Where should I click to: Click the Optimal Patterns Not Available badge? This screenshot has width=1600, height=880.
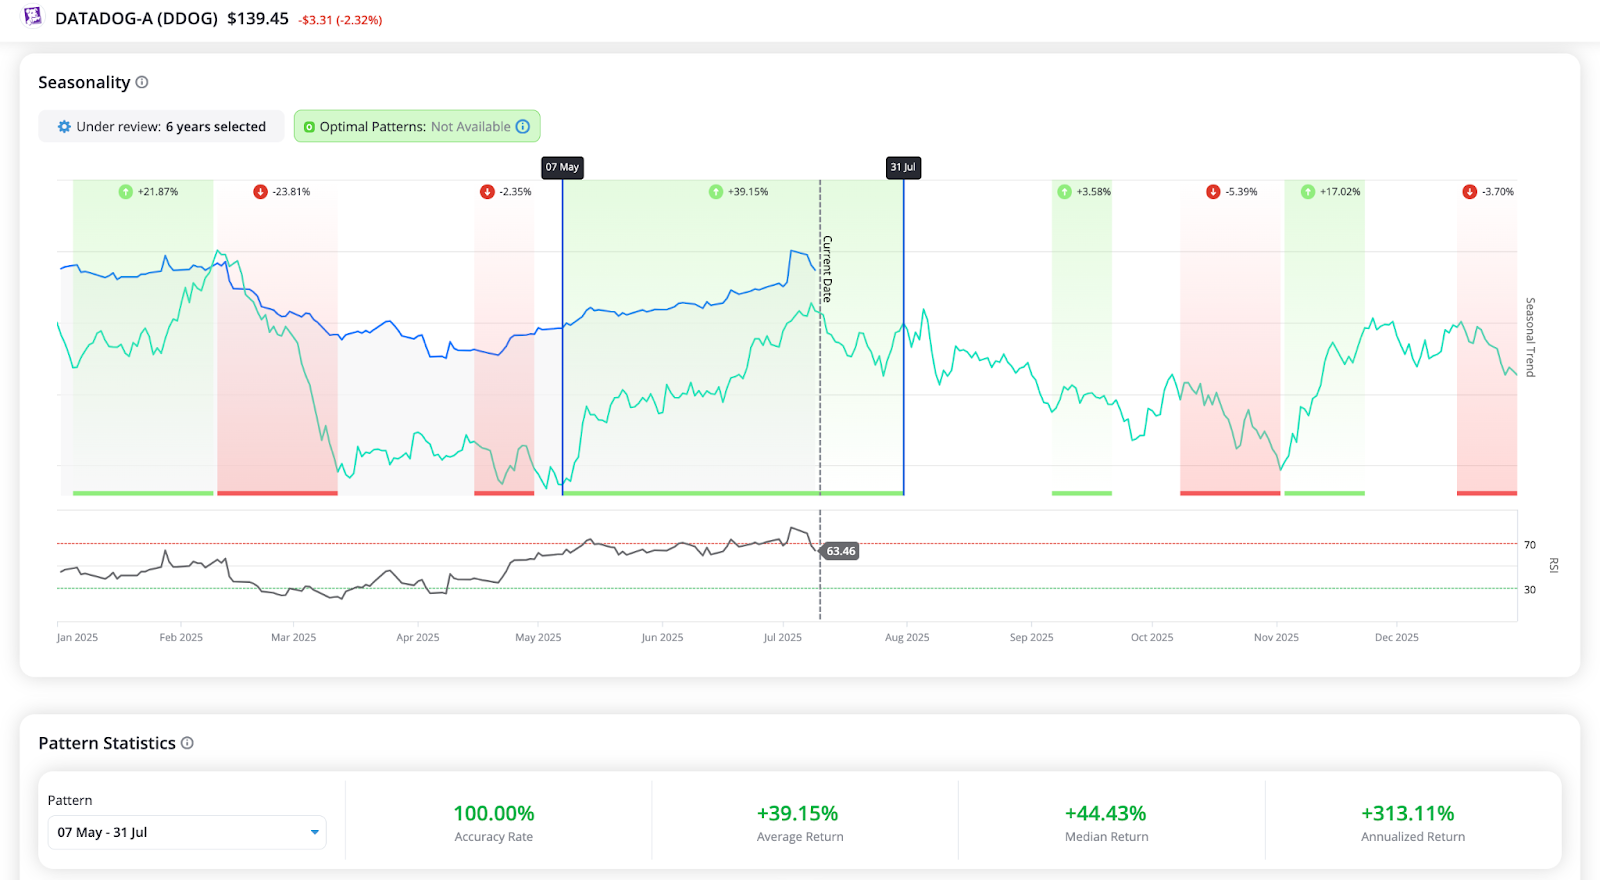pos(417,127)
